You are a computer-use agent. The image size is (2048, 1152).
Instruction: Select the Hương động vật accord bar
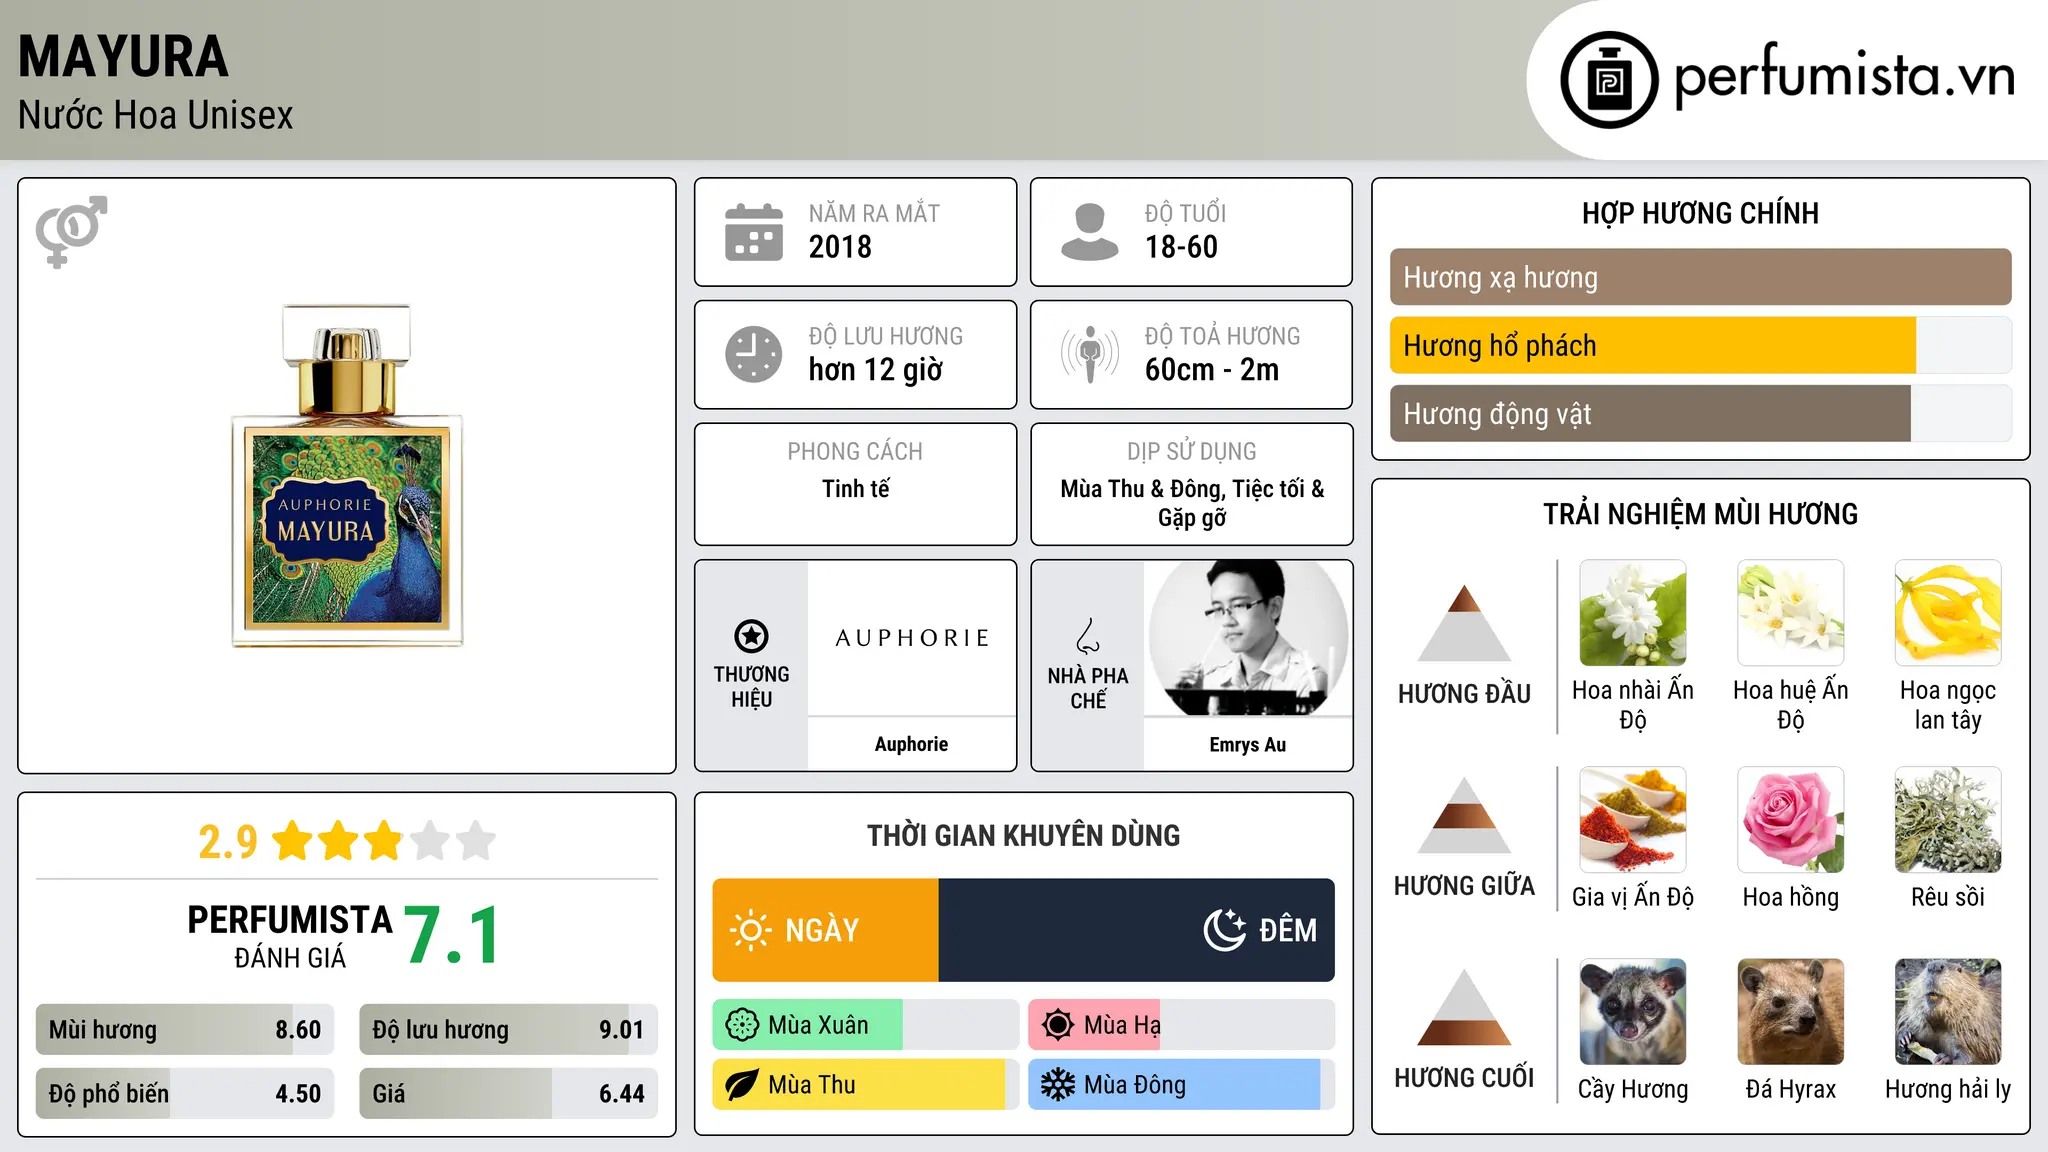1700,413
